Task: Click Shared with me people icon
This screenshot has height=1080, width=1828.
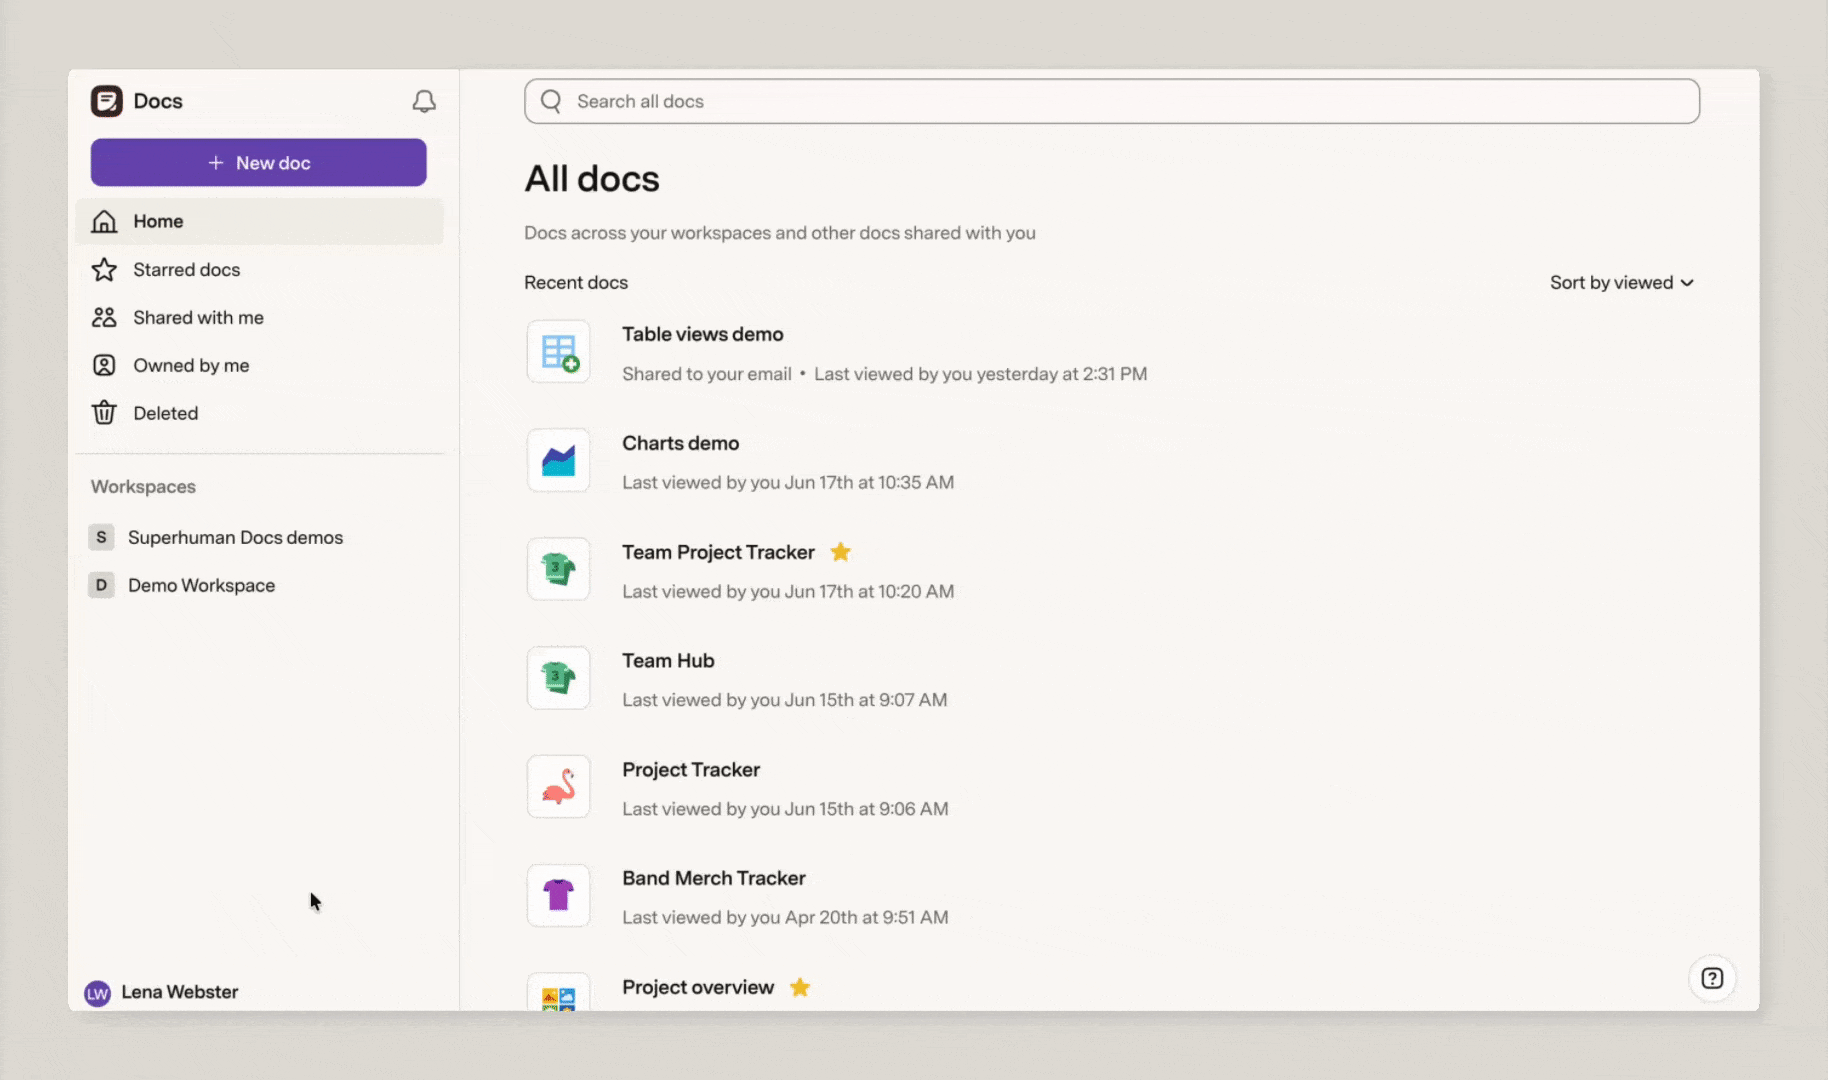Action: pos(104,317)
